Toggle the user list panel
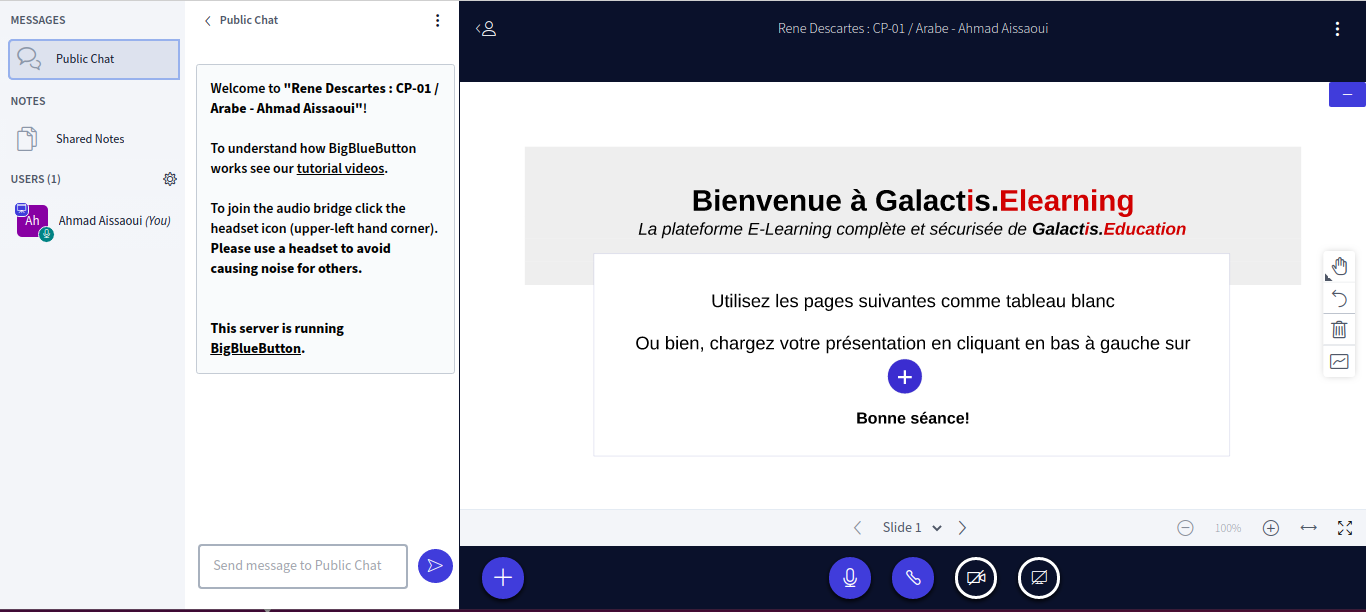1366x612 pixels. [x=486, y=29]
